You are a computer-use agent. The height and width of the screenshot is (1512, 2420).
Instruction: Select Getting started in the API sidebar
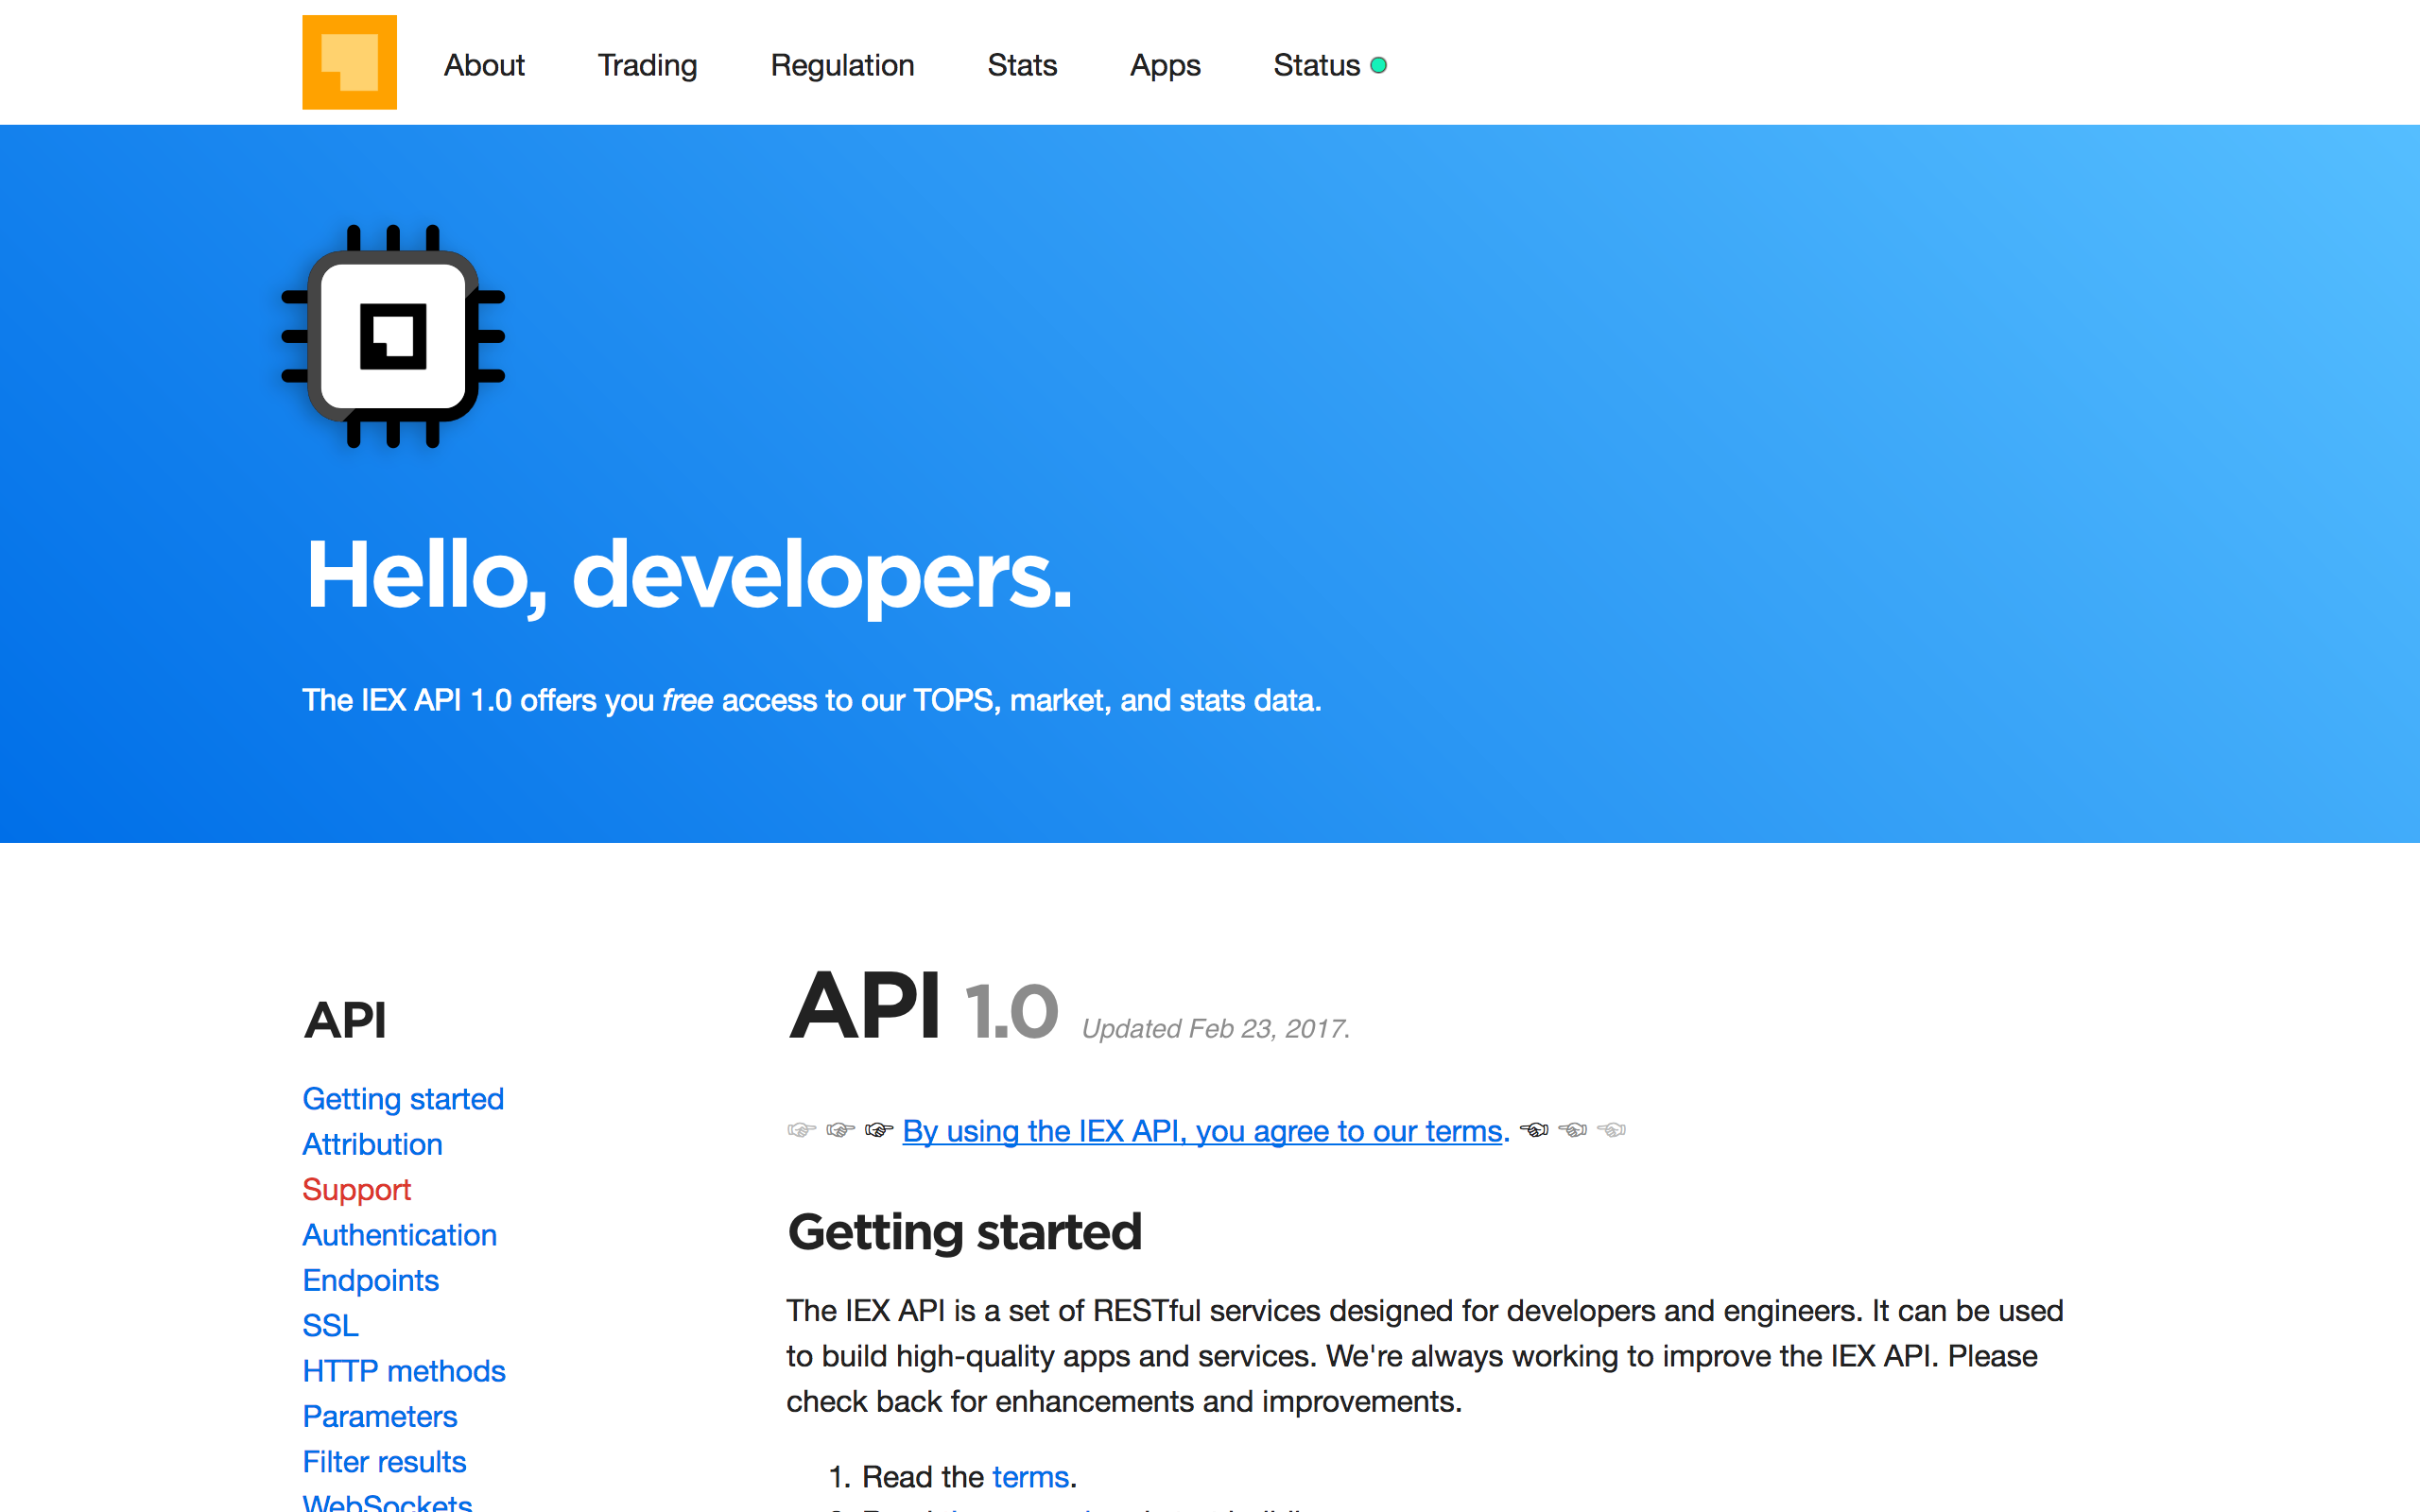[403, 1098]
